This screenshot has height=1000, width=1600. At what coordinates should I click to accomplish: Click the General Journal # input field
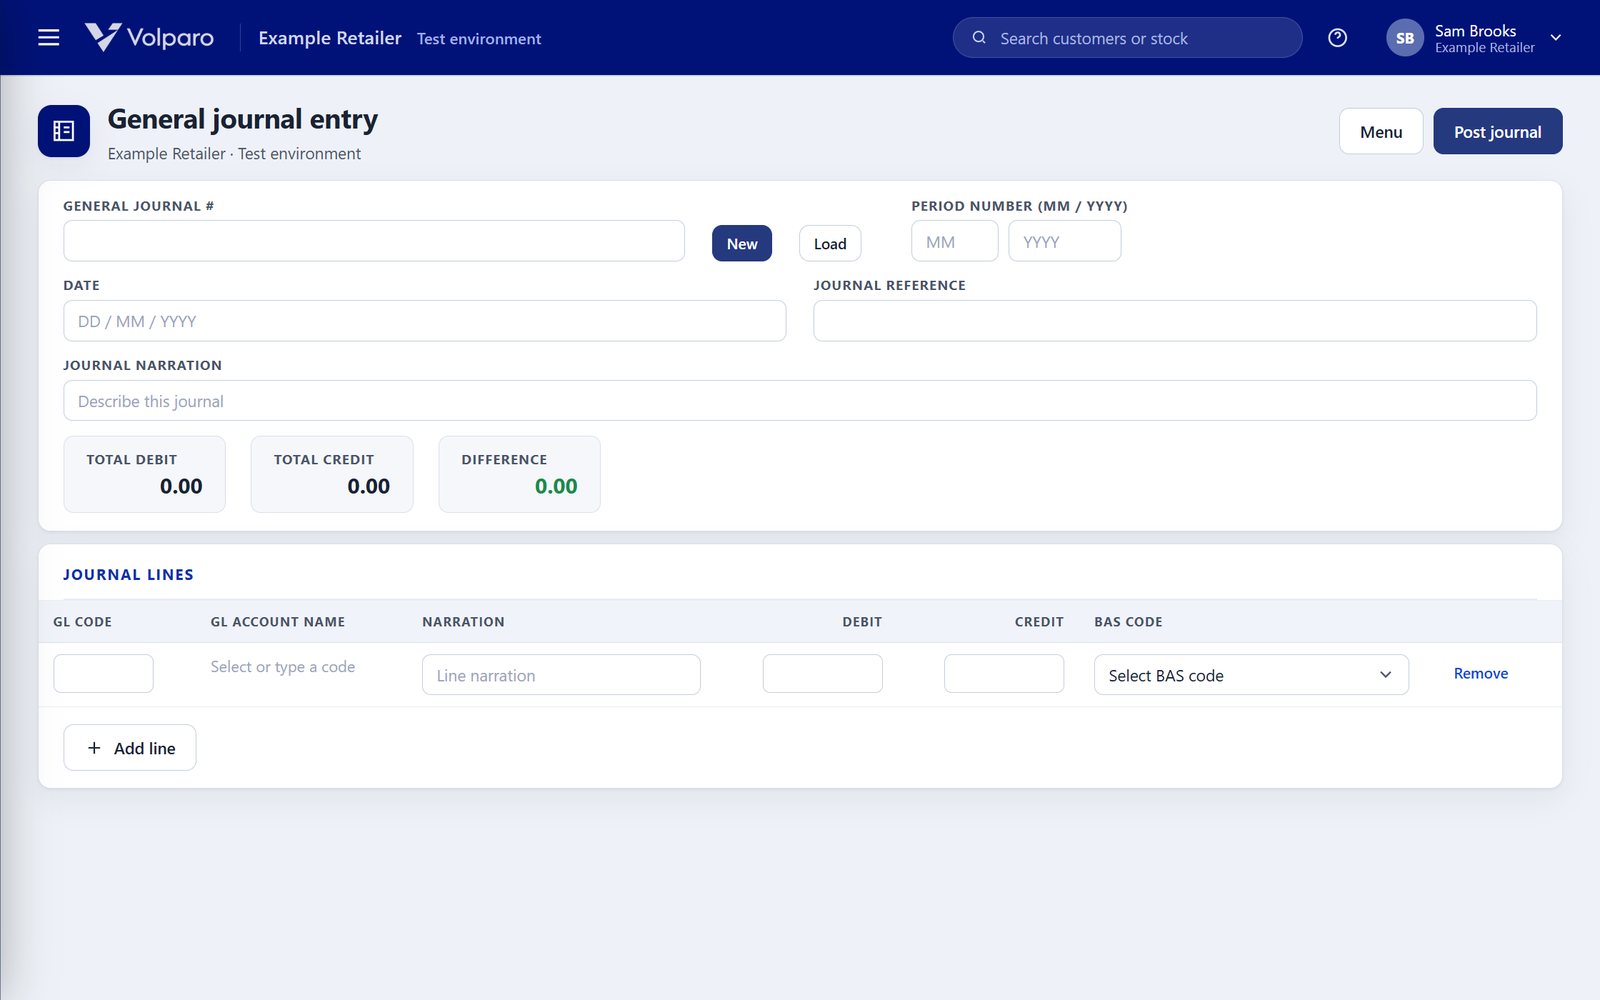[x=374, y=241]
